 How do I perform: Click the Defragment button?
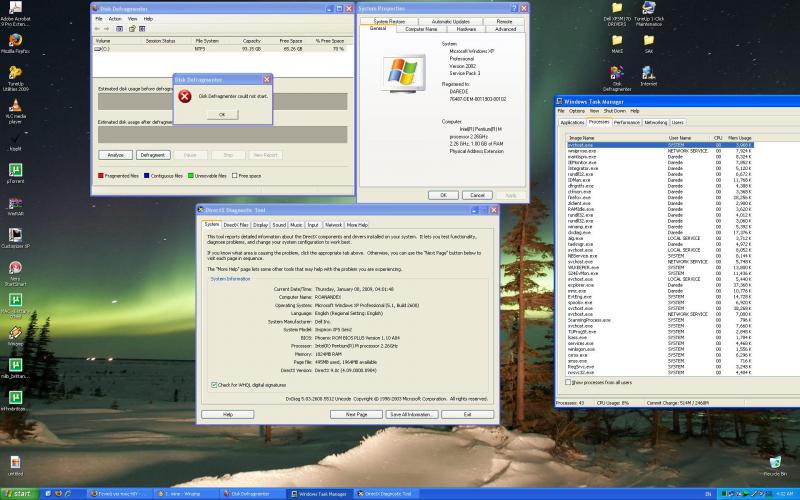(153, 155)
